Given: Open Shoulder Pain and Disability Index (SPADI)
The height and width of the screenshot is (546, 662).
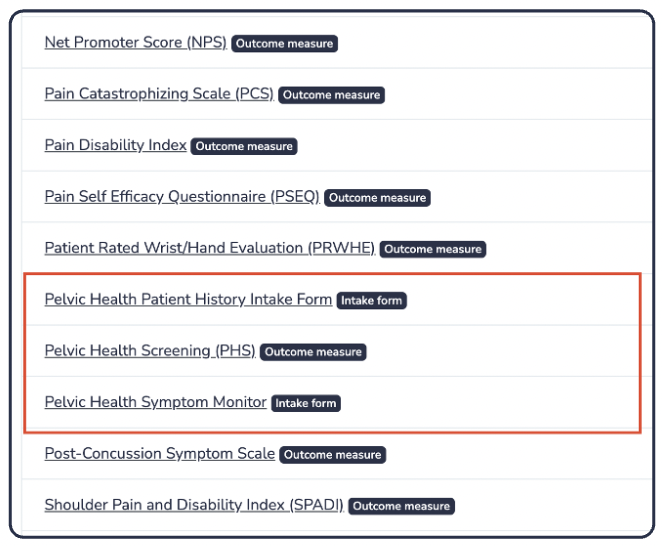Looking at the screenshot, I should tap(193, 505).
